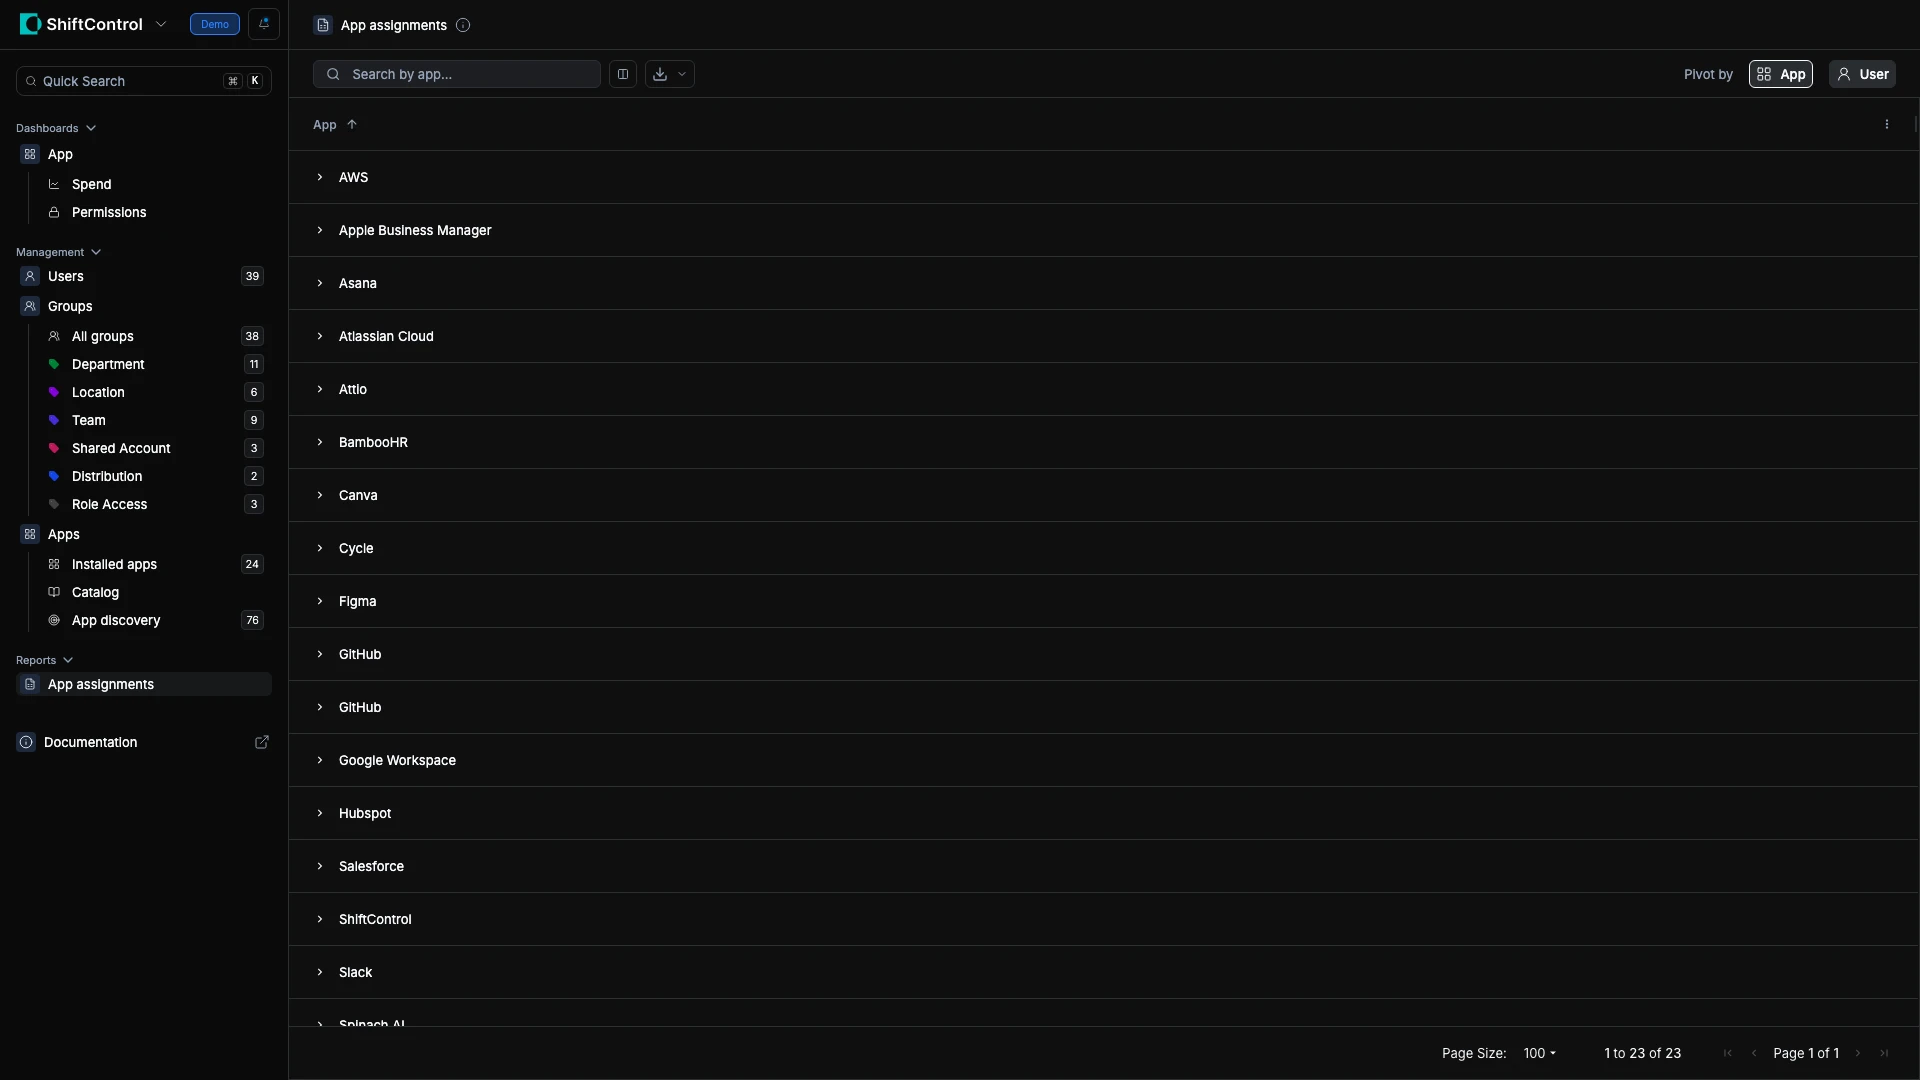Expand the Google Workspace row
Viewport: 1920px width, 1080px height.
click(x=320, y=760)
